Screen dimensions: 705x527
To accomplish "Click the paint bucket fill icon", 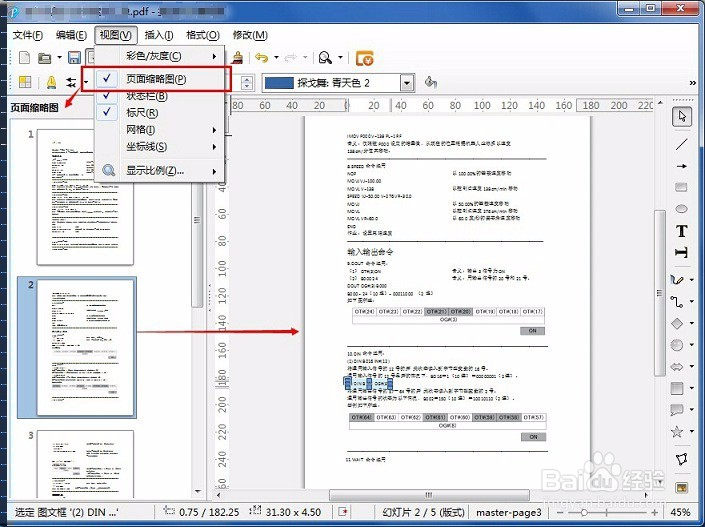I will coord(431,82).
